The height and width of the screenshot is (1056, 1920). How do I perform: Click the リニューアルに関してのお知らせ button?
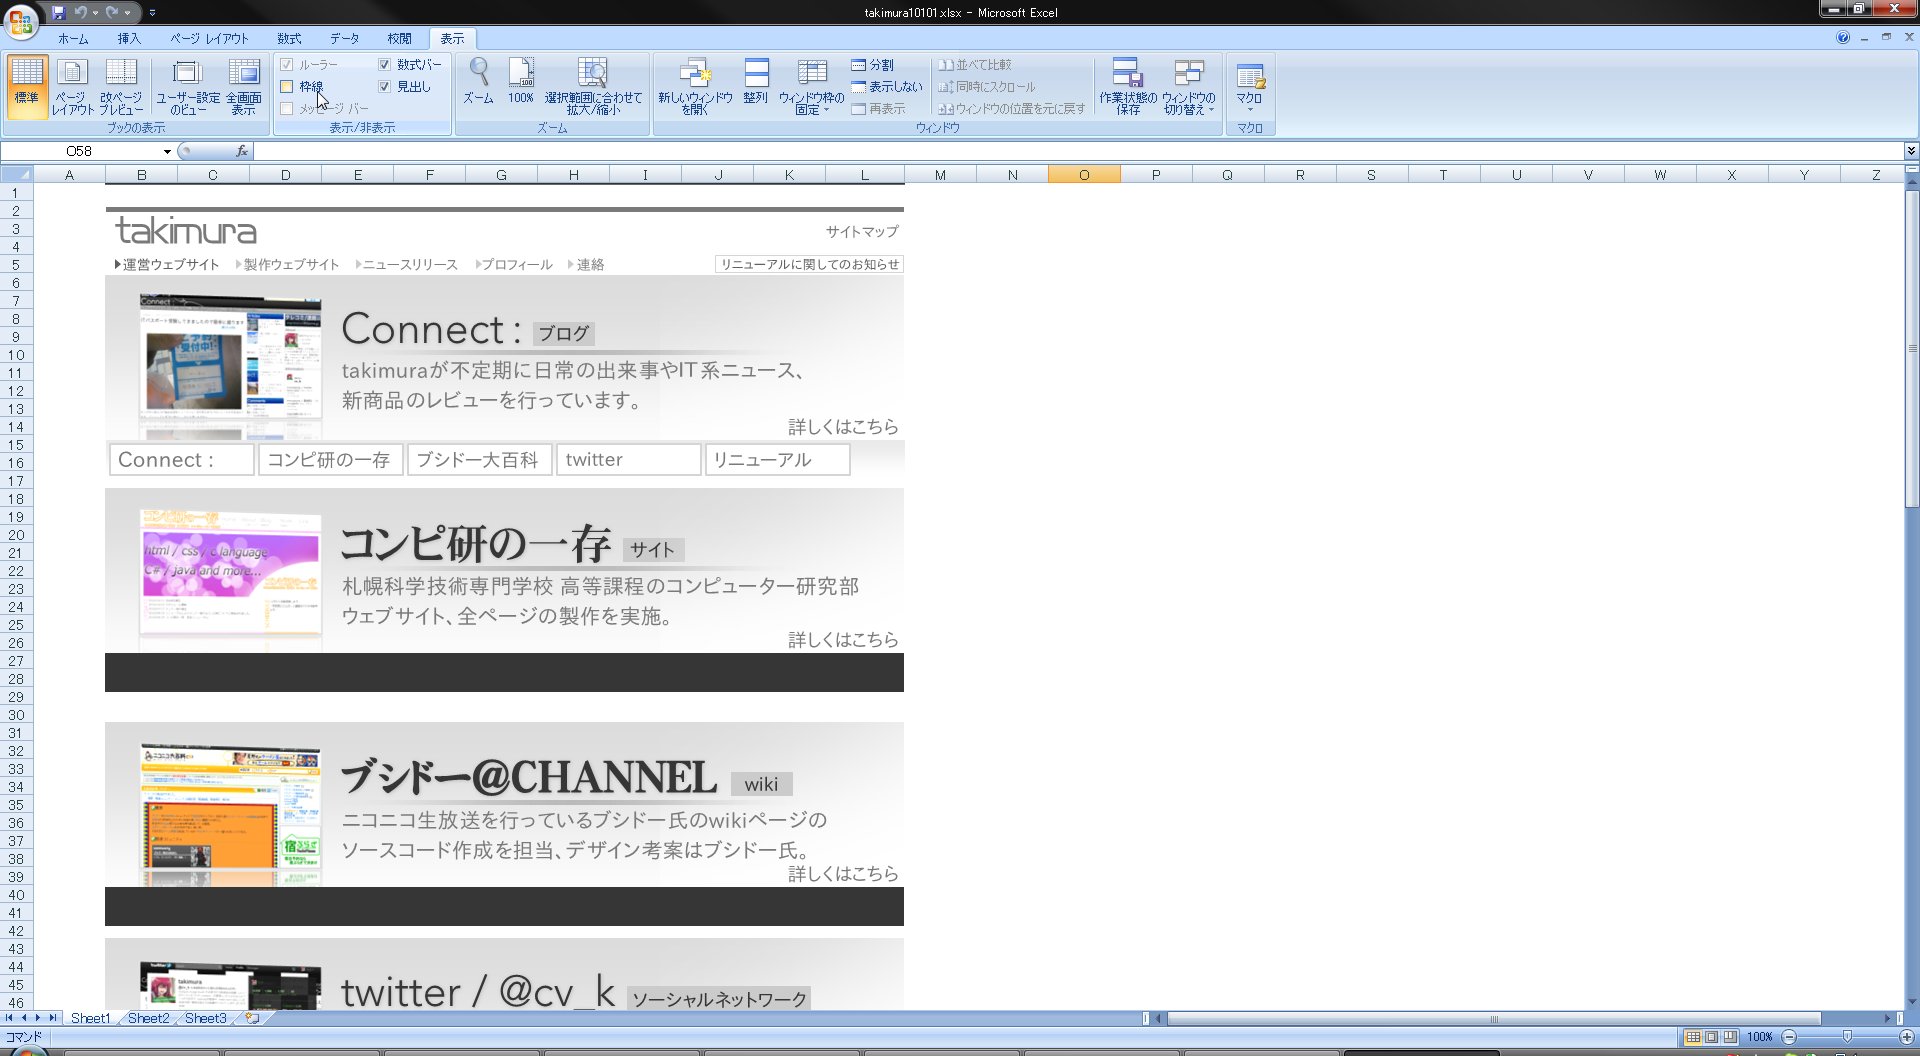pos(809,264)
